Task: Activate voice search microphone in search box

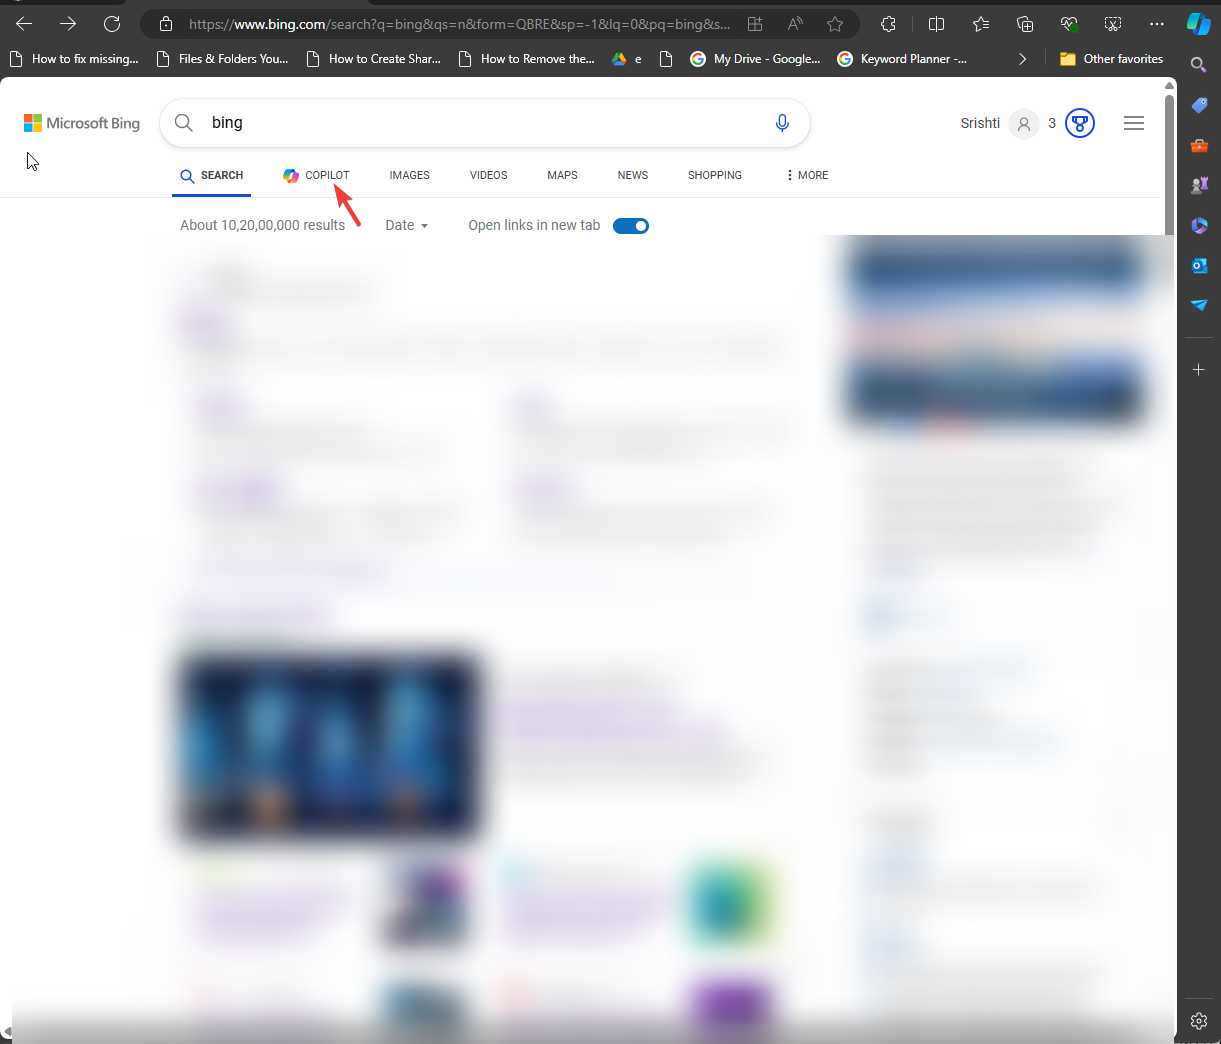Action: pos(782,122)
